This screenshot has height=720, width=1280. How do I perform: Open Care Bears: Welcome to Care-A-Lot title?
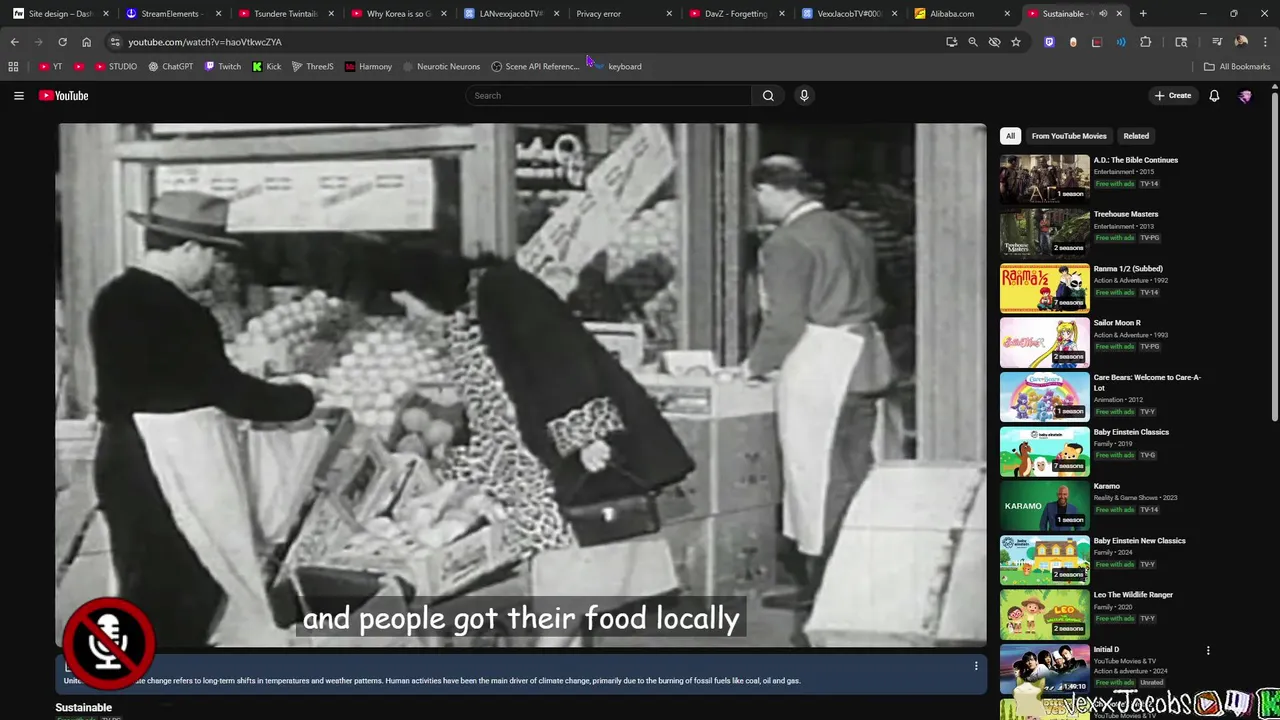coord(1147,382)
